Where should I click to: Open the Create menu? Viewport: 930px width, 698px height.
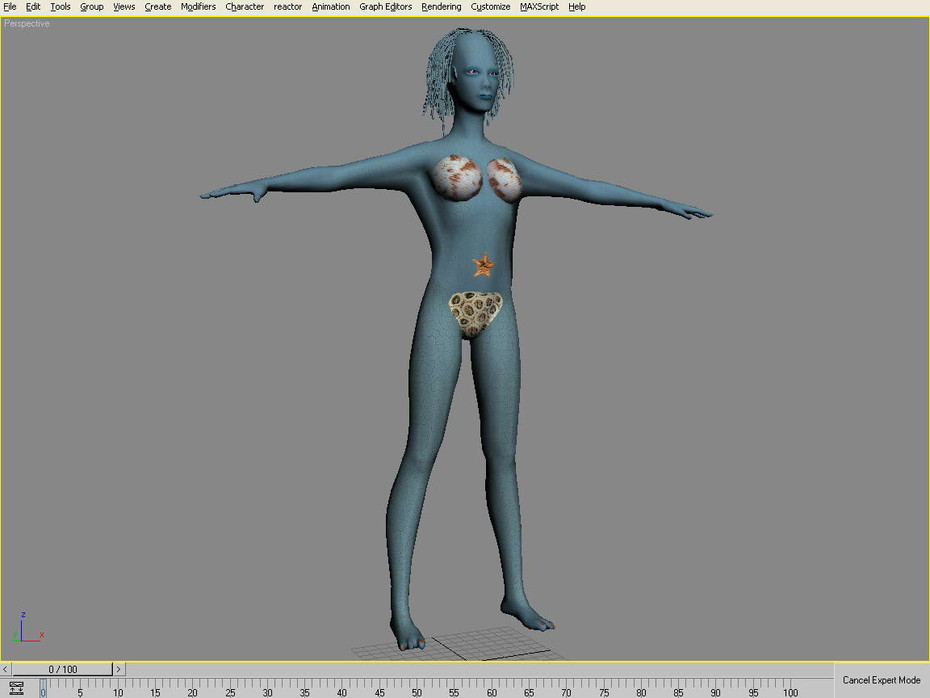tap(158, 7)
